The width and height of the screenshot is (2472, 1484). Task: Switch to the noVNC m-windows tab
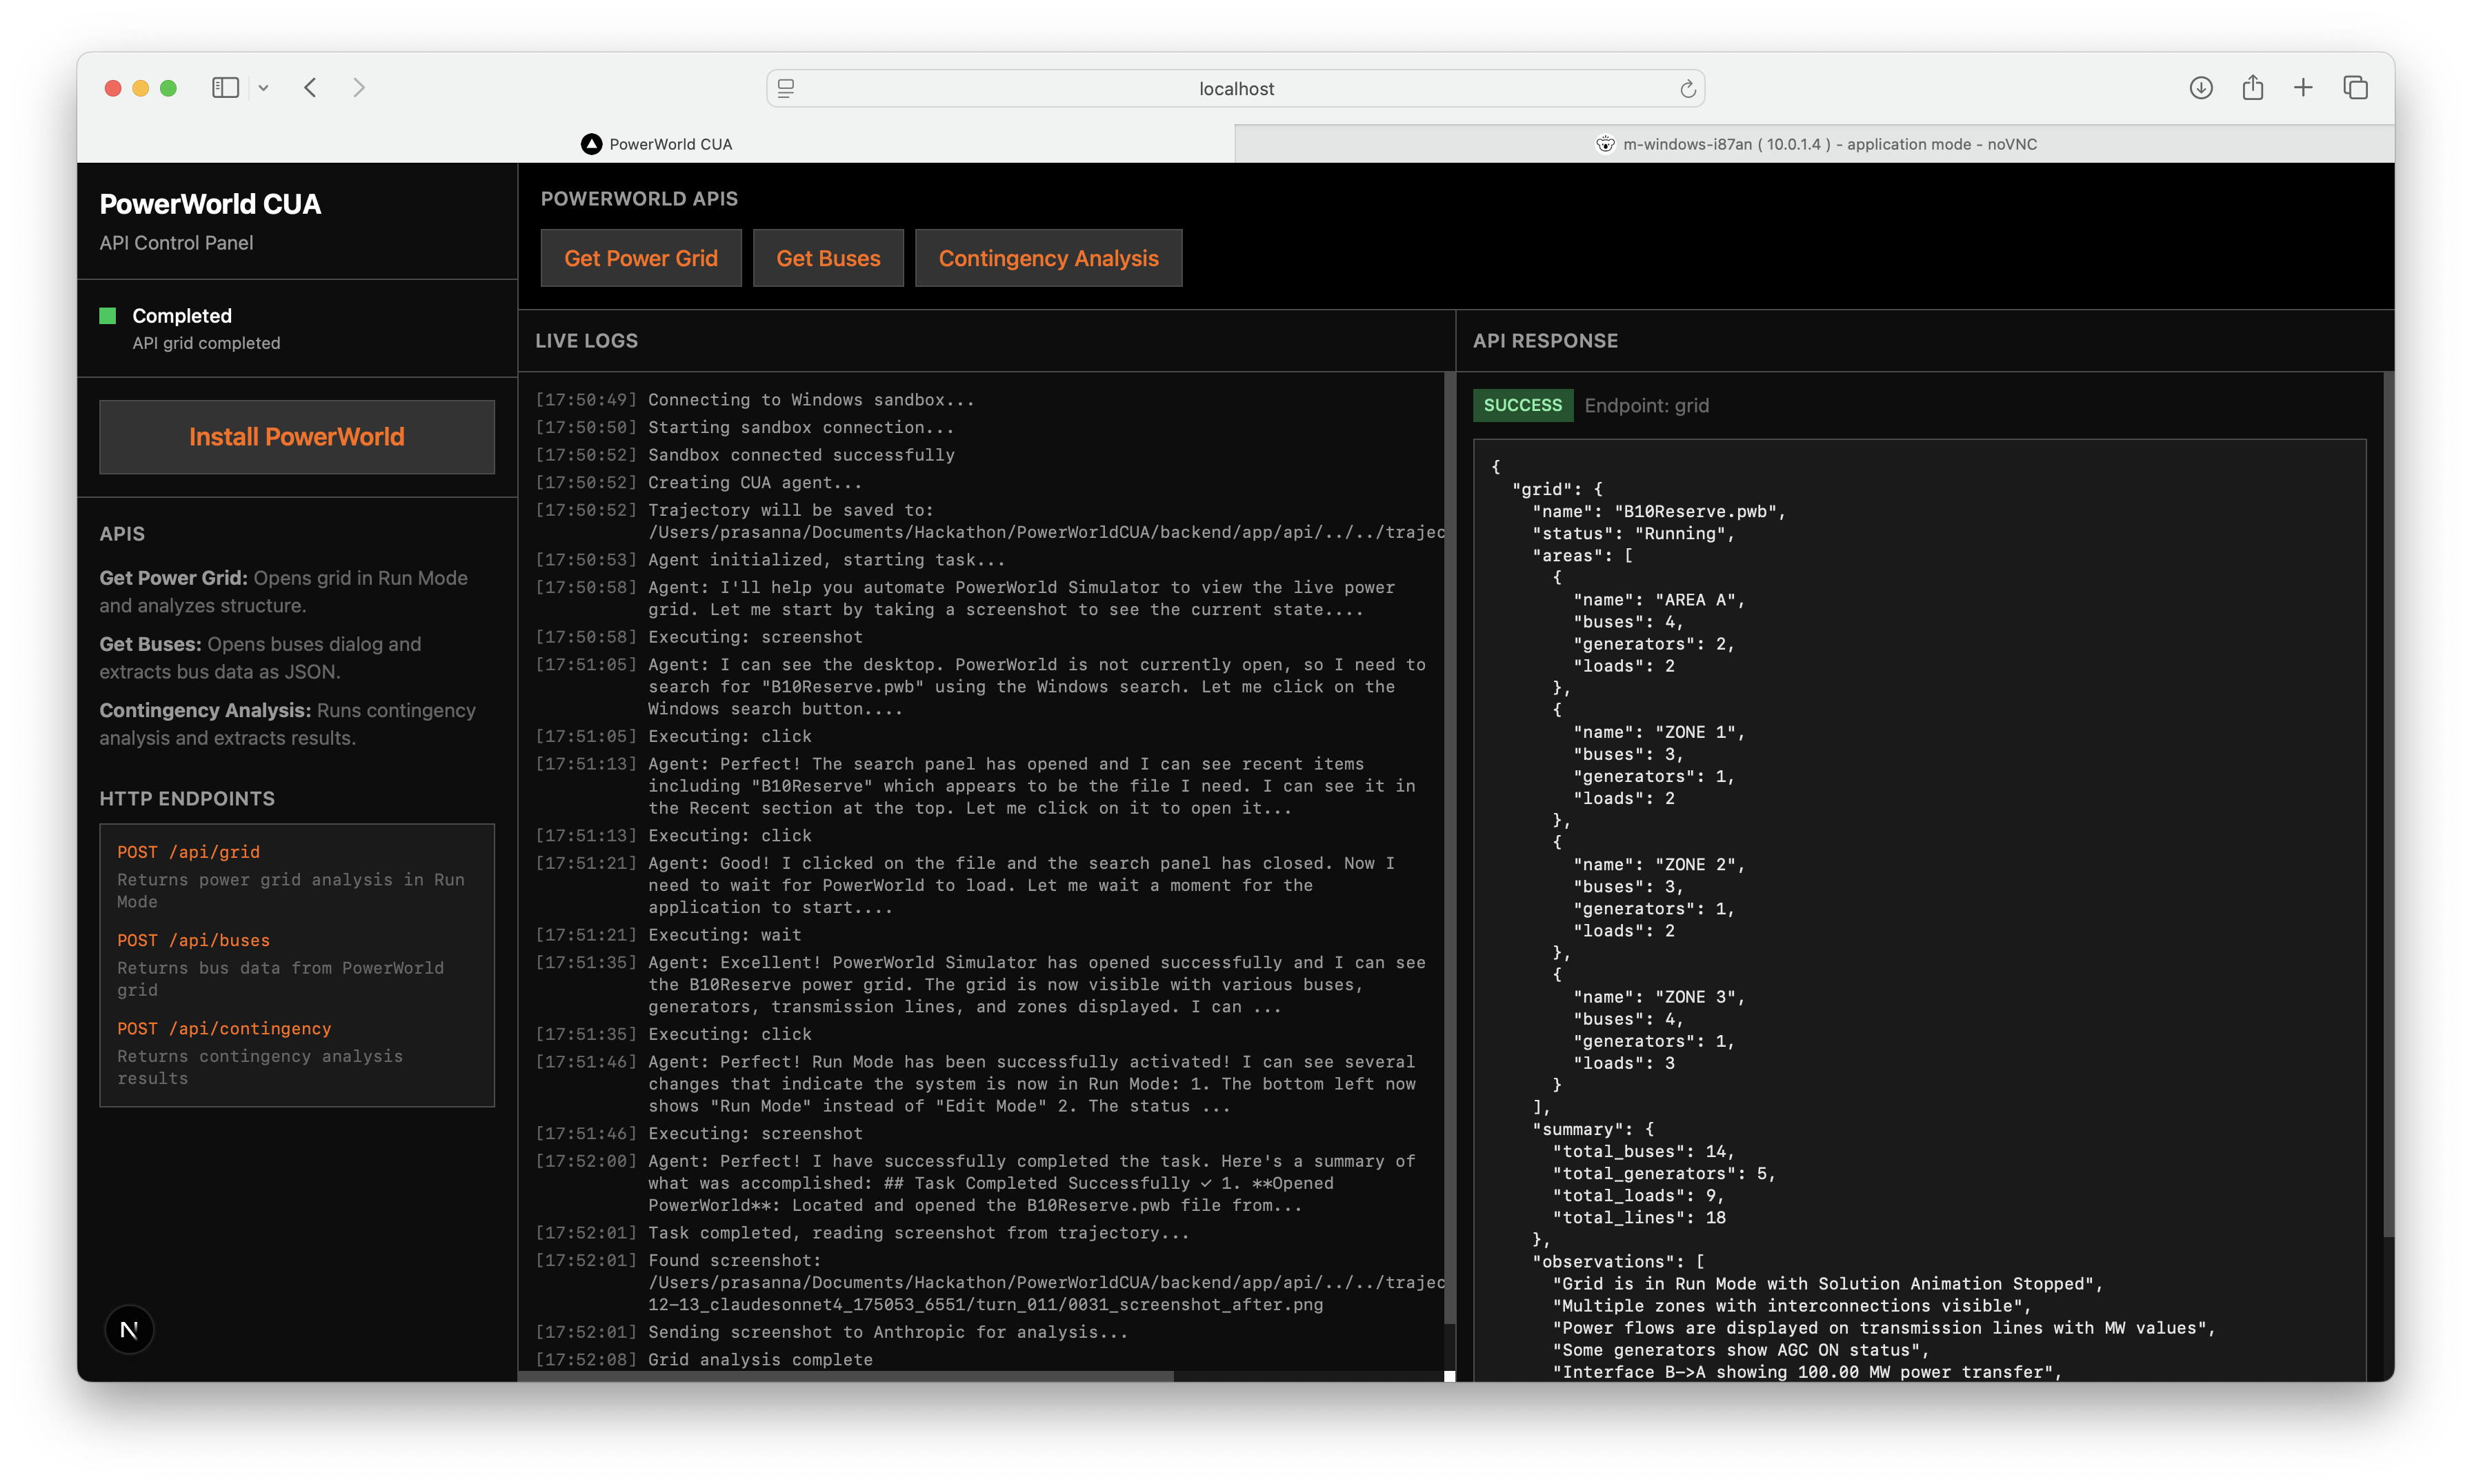1815,144
